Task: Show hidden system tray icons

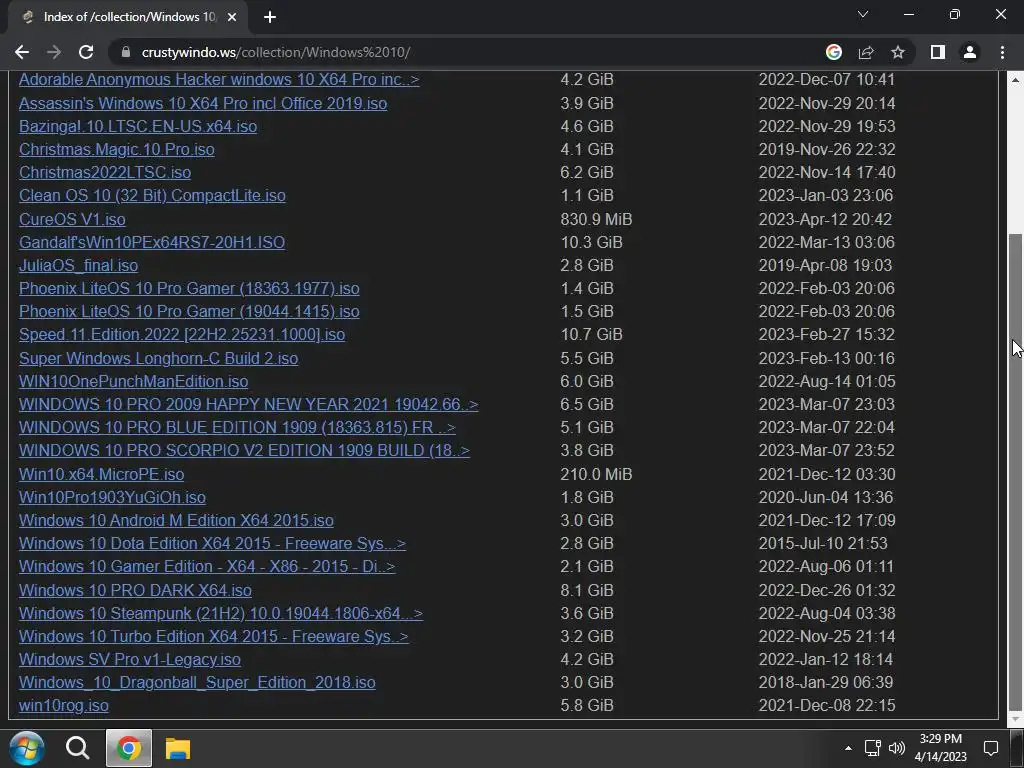Action: [x=848, y=748]
